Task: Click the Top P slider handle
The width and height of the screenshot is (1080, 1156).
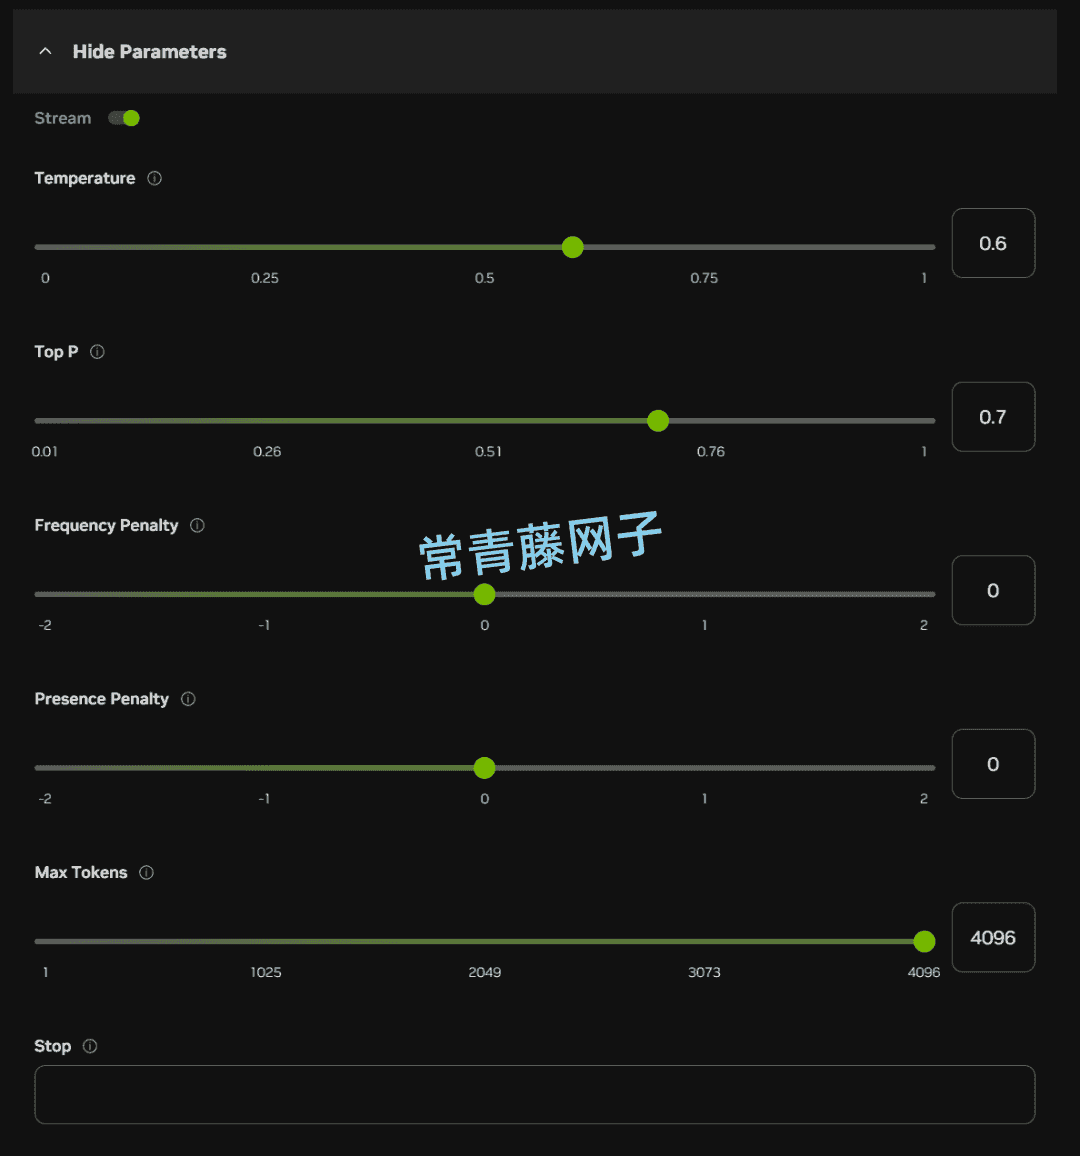Action: (658, 421)
